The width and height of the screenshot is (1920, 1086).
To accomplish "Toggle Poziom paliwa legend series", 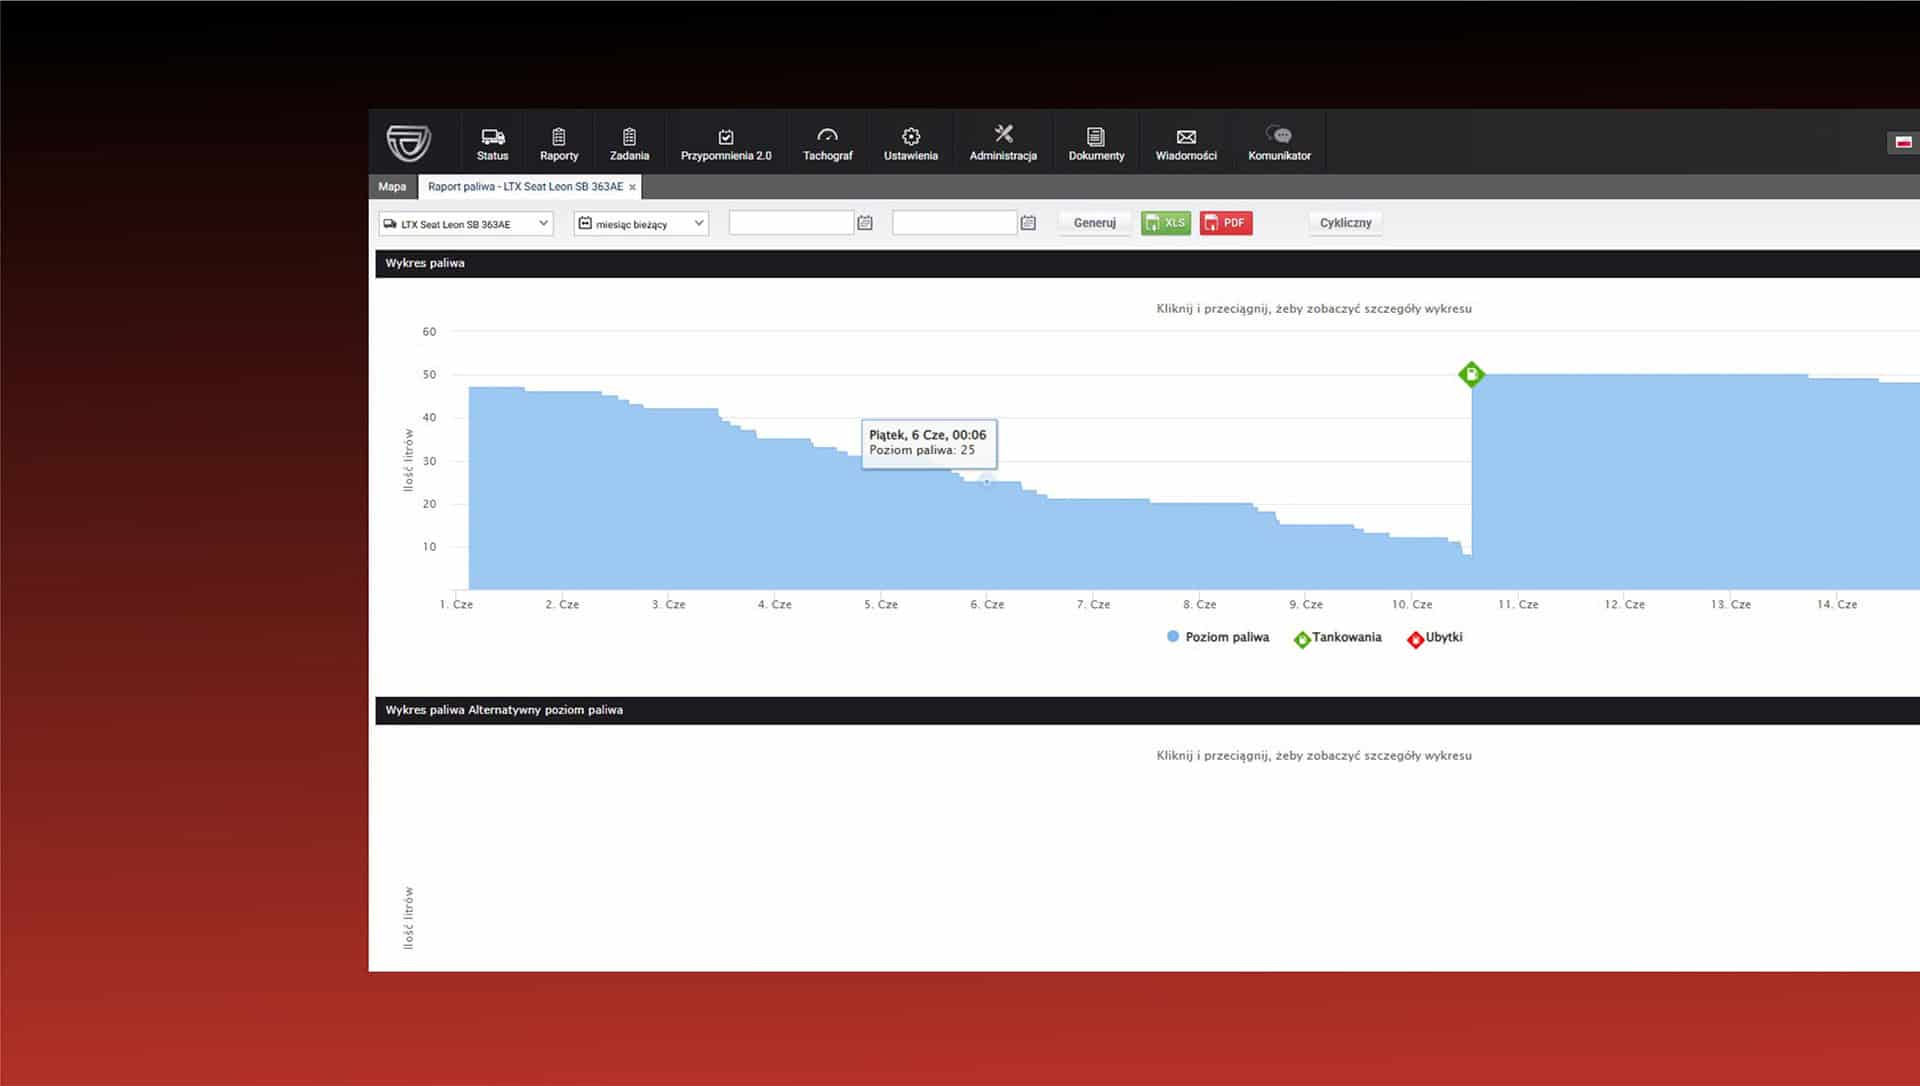I will [x=1218, y=637].
